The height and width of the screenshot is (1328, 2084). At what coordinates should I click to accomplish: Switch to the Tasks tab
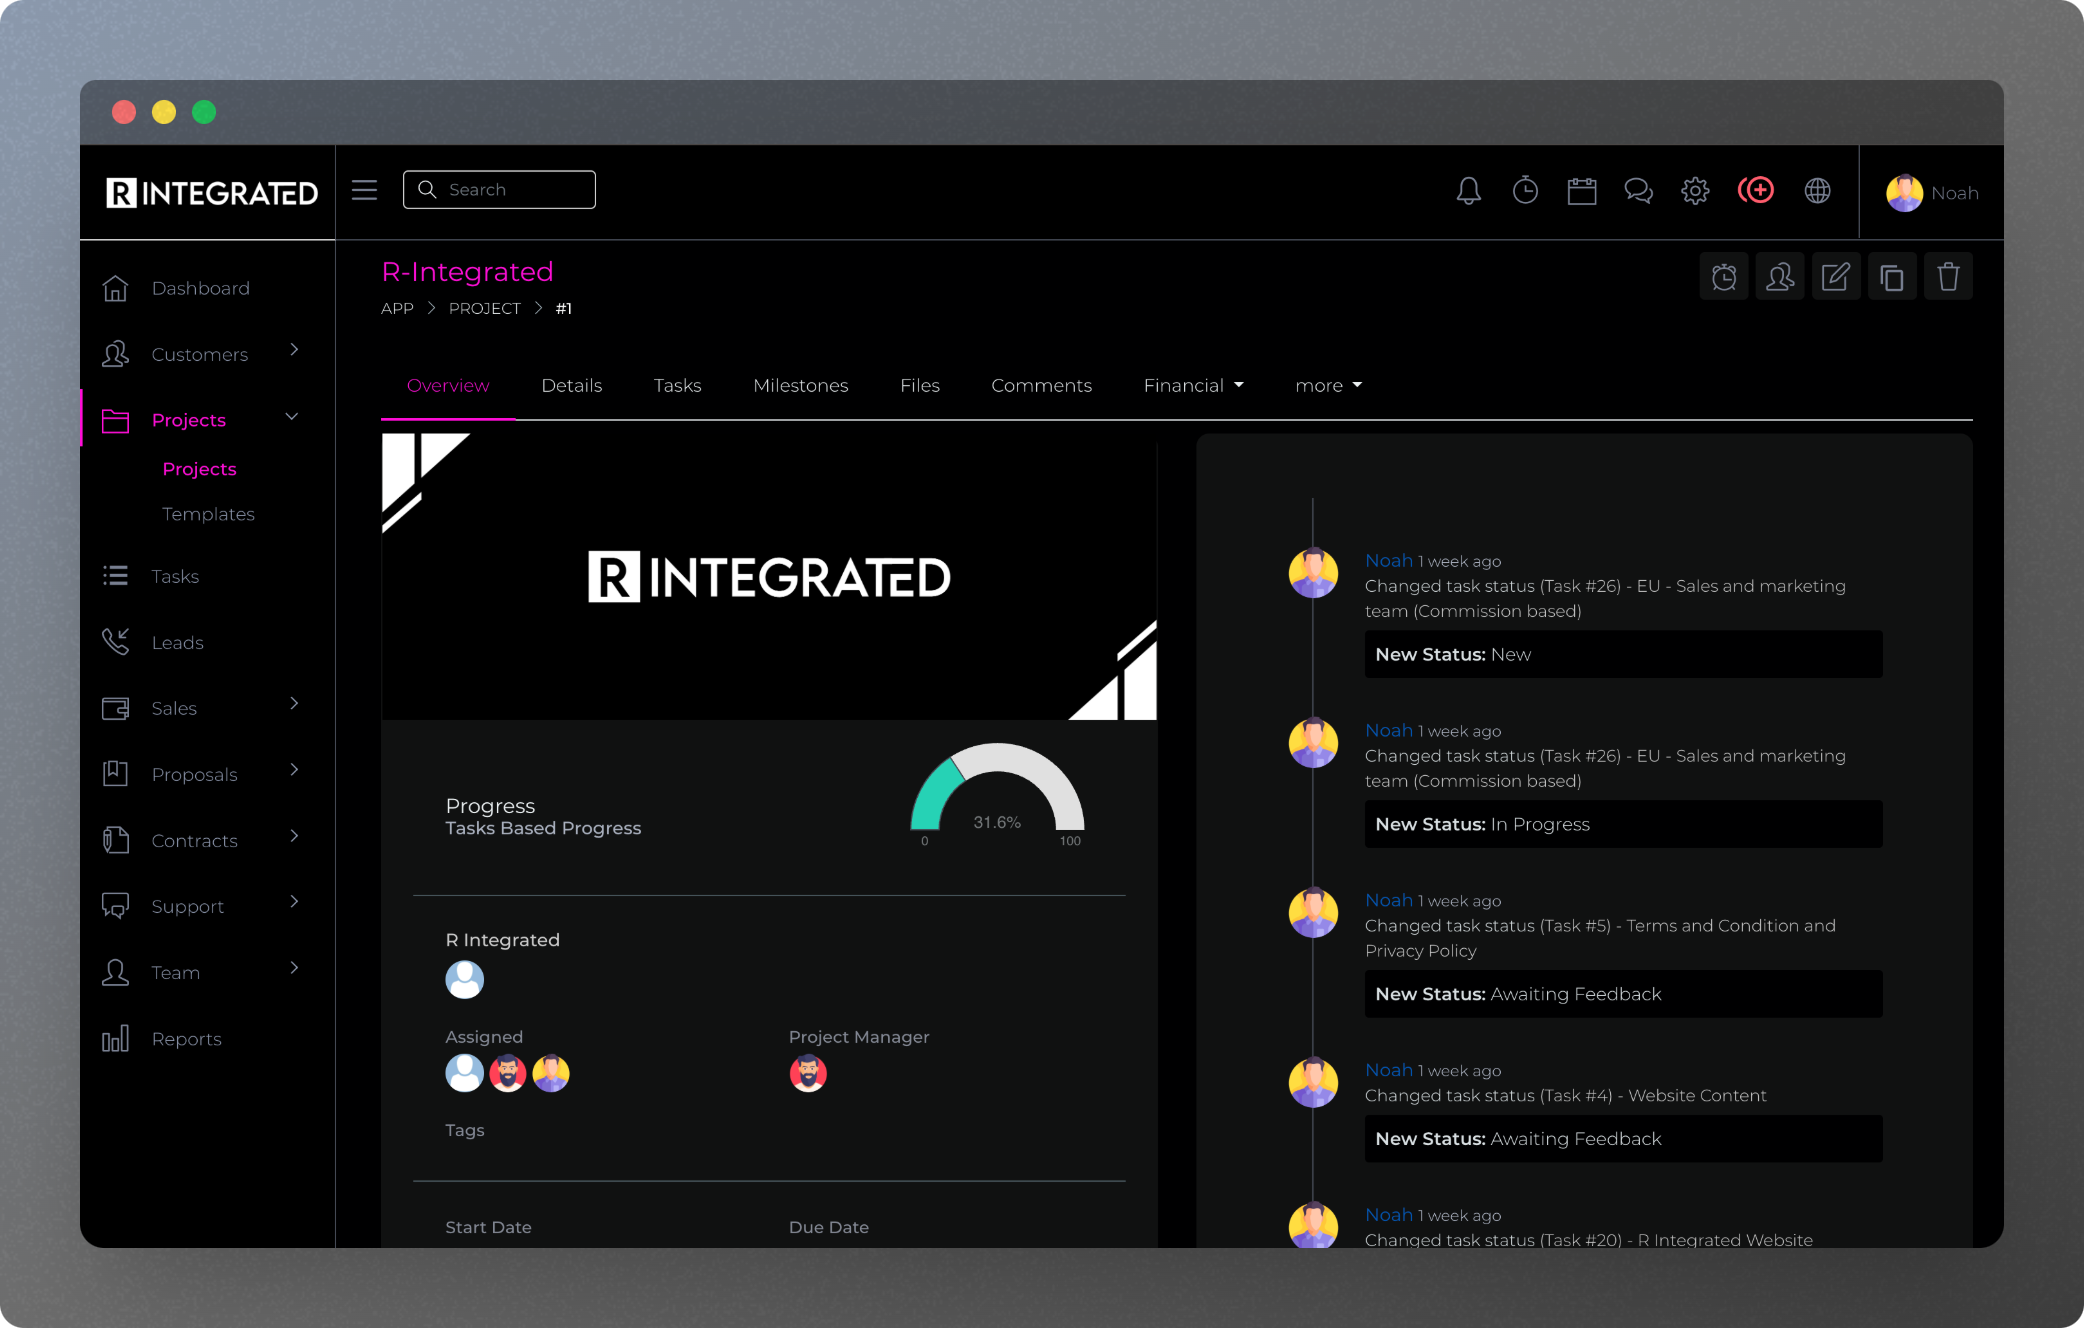click(677, 385)
